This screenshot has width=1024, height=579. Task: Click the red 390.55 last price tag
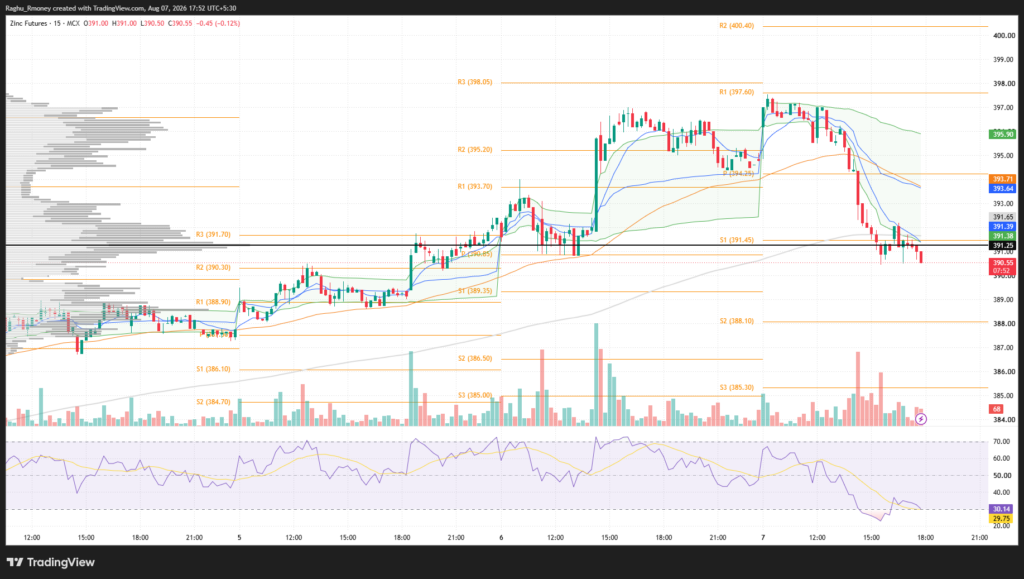point(1002,263)
